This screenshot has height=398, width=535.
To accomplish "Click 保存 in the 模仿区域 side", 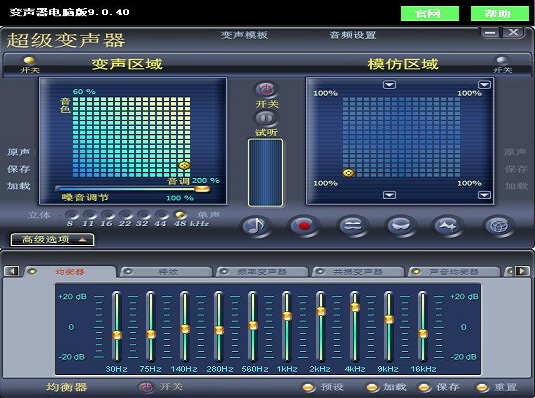I will click(x=515, y=169).
